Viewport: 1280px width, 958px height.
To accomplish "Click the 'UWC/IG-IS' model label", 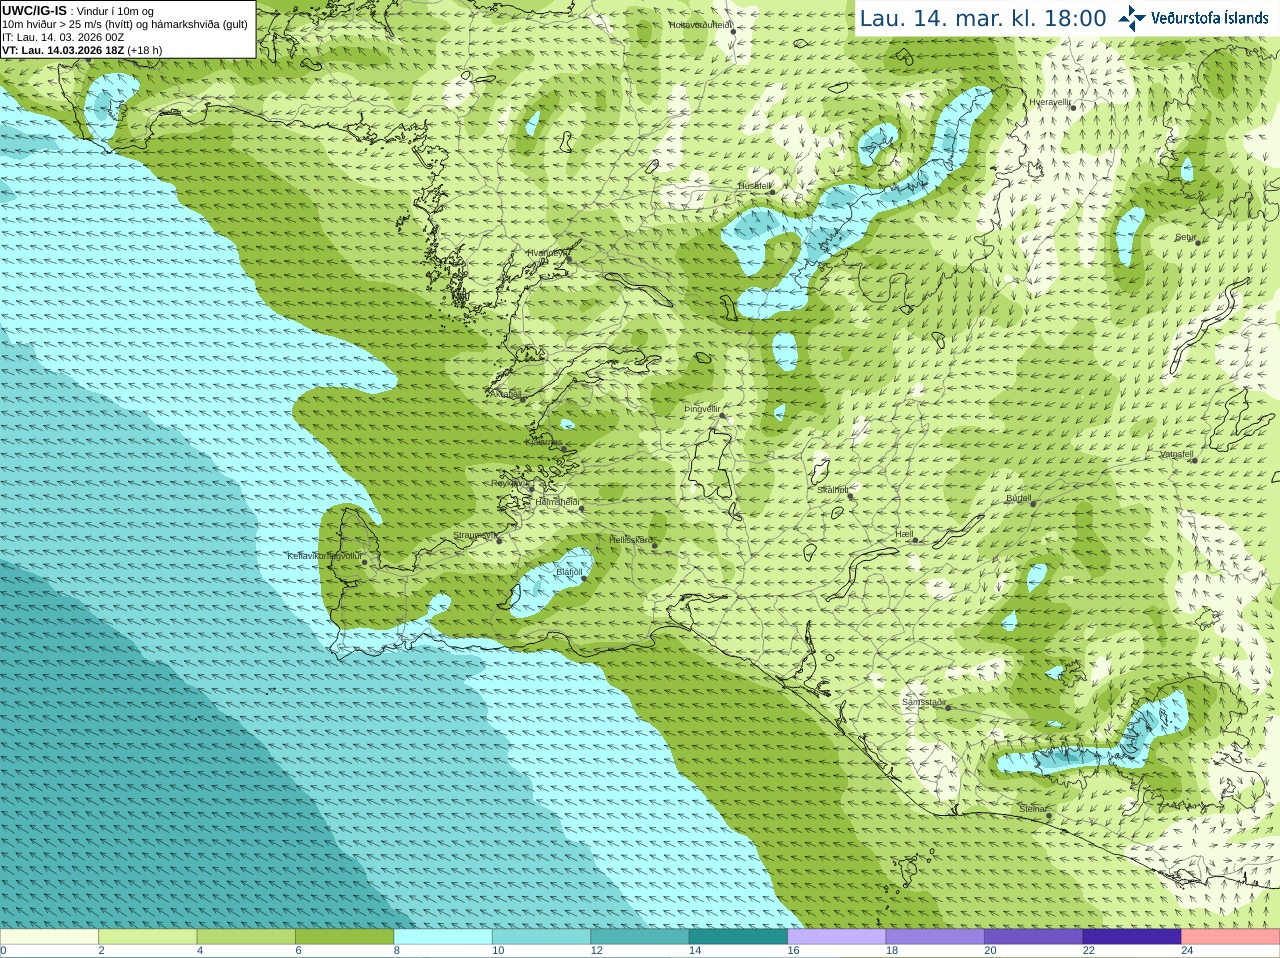I will coord(34,11).
